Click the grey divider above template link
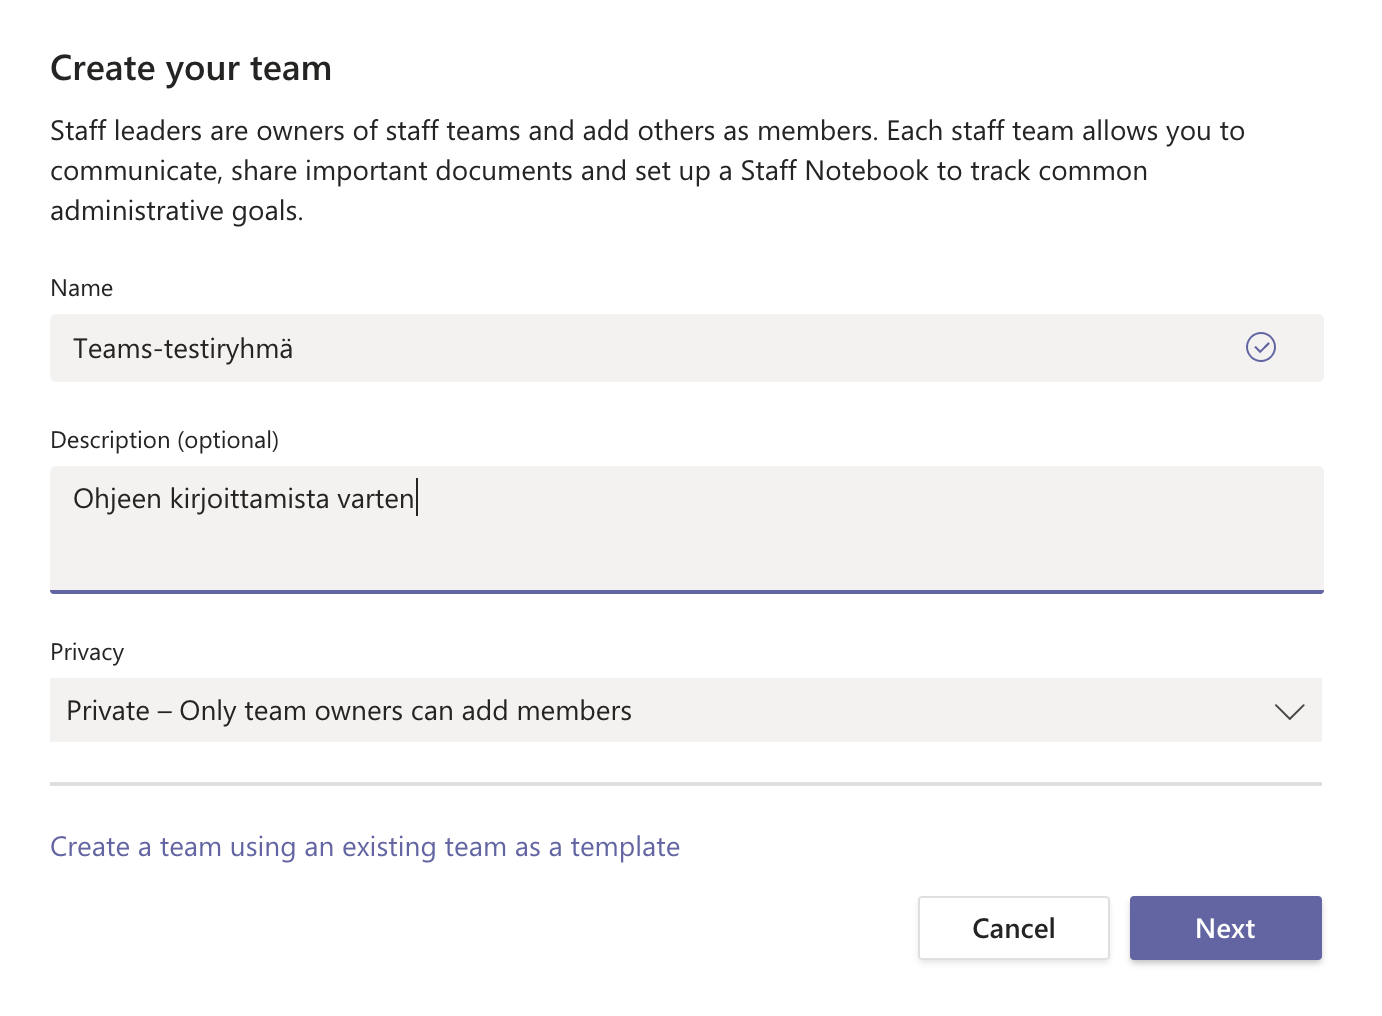The height and width of the screenshot is (1016, 1382). click(x=686, y=784)
